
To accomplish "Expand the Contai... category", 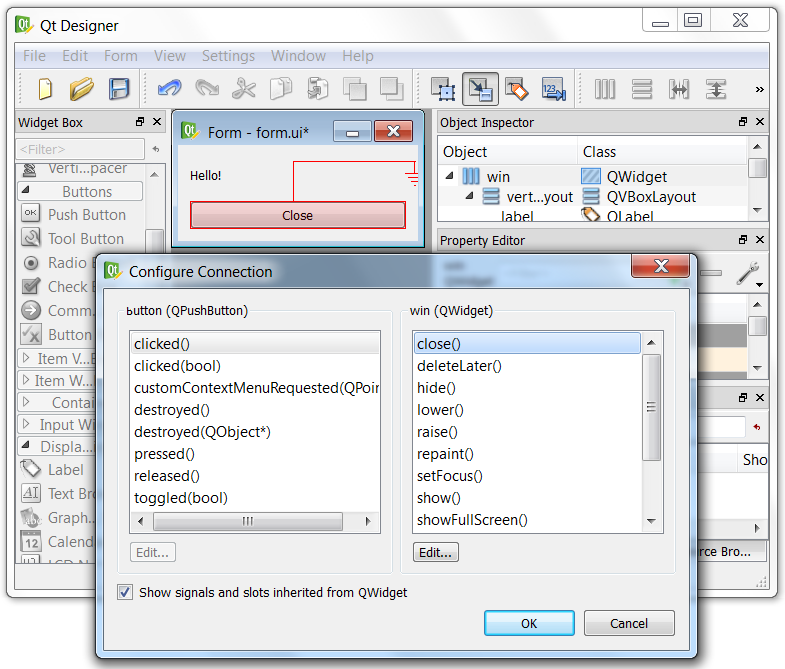I will click(26, 402).
